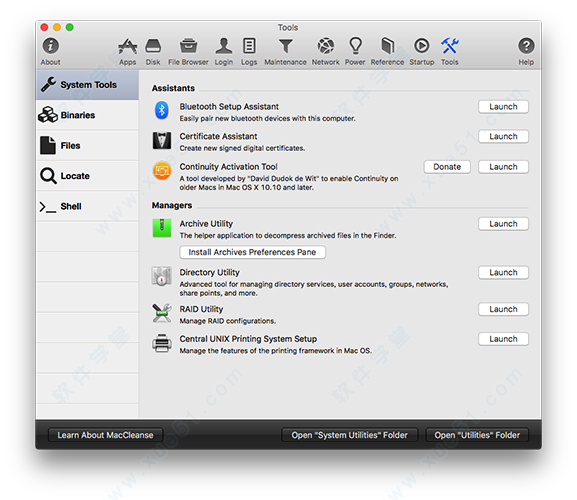The width and height of the screenshot is (577, 500).
Task: Open the Apps section icon
Action: coord(127,46)
